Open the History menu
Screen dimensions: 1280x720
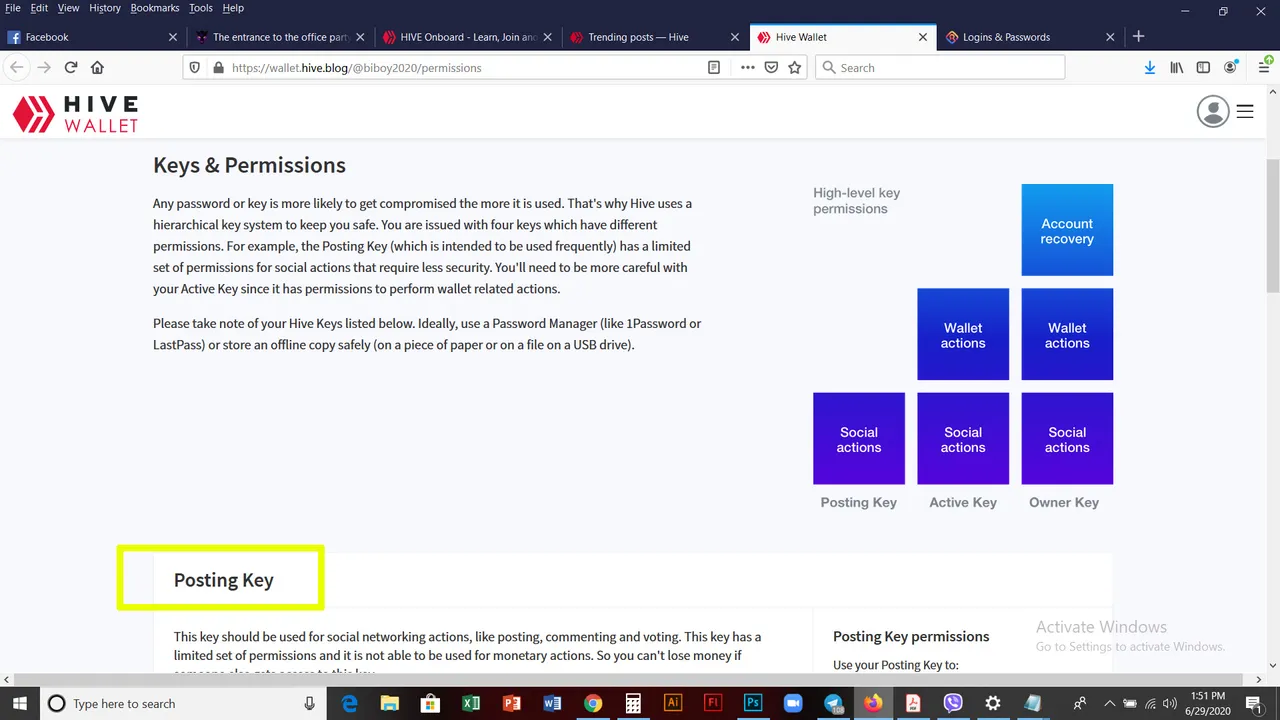click(105, 8)
